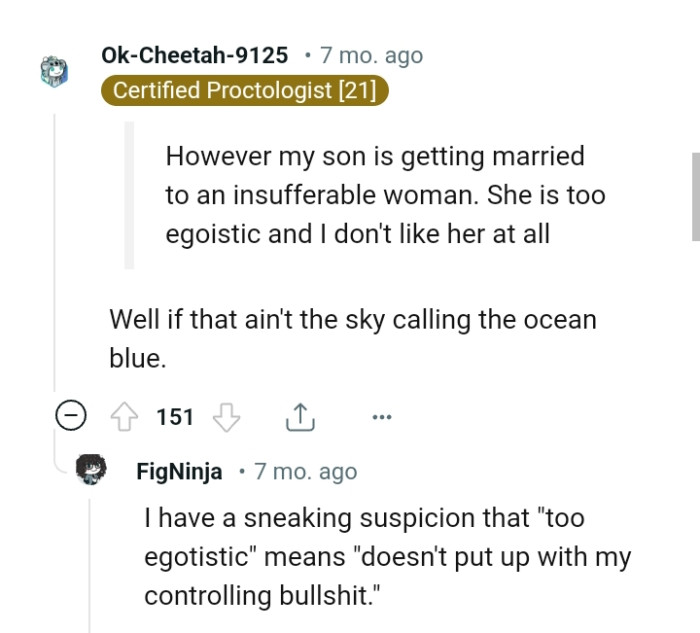Click the 151 vote count
Viewport: 700px width, 633px height.
click(175, 418)
